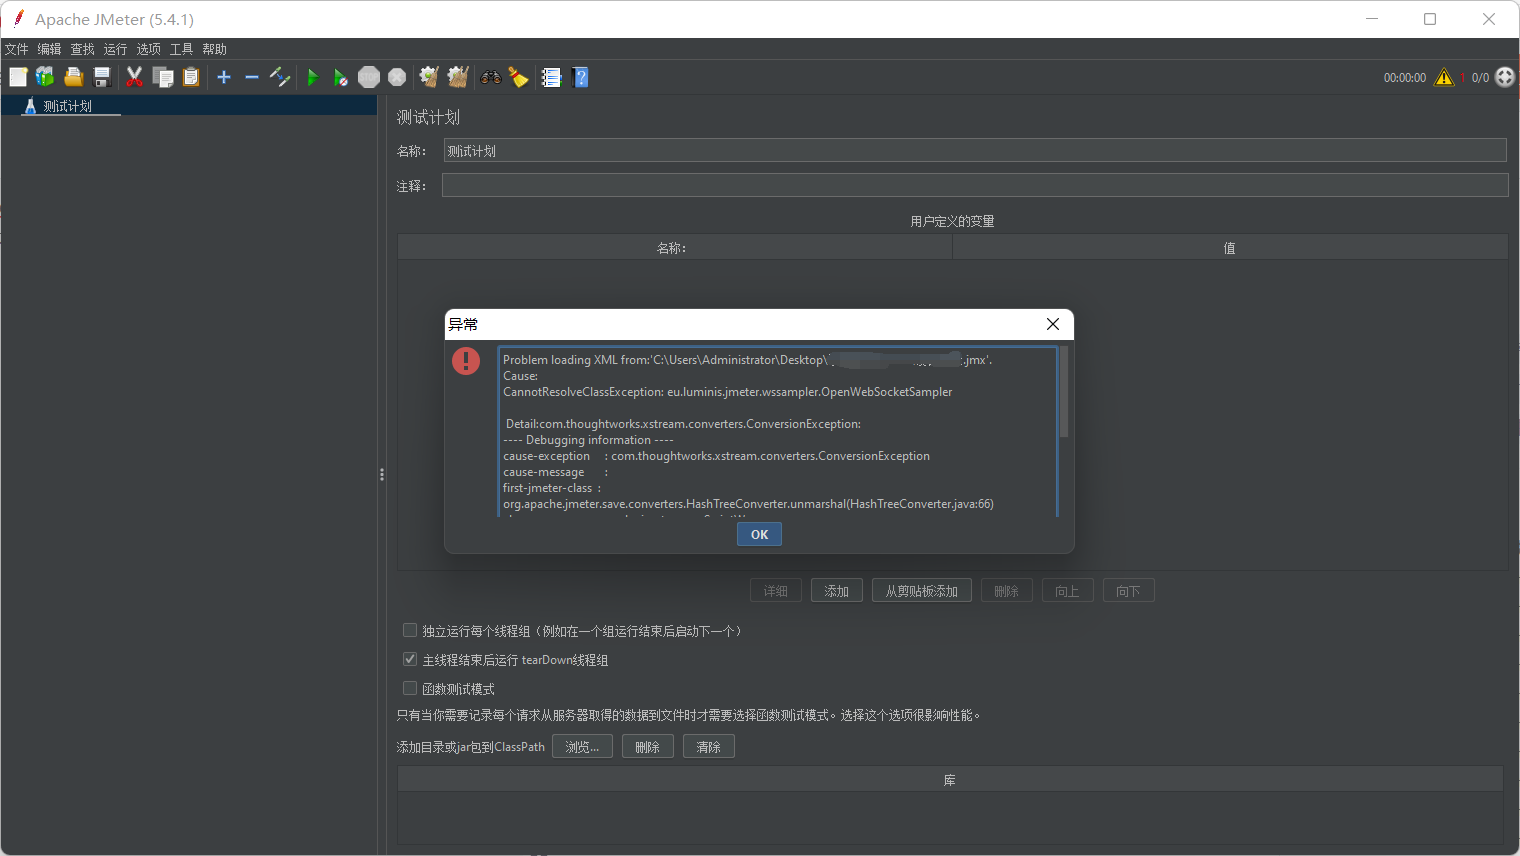Click the 名称 column header
This screenshot has width=1520, height=856.
point(675,248)
